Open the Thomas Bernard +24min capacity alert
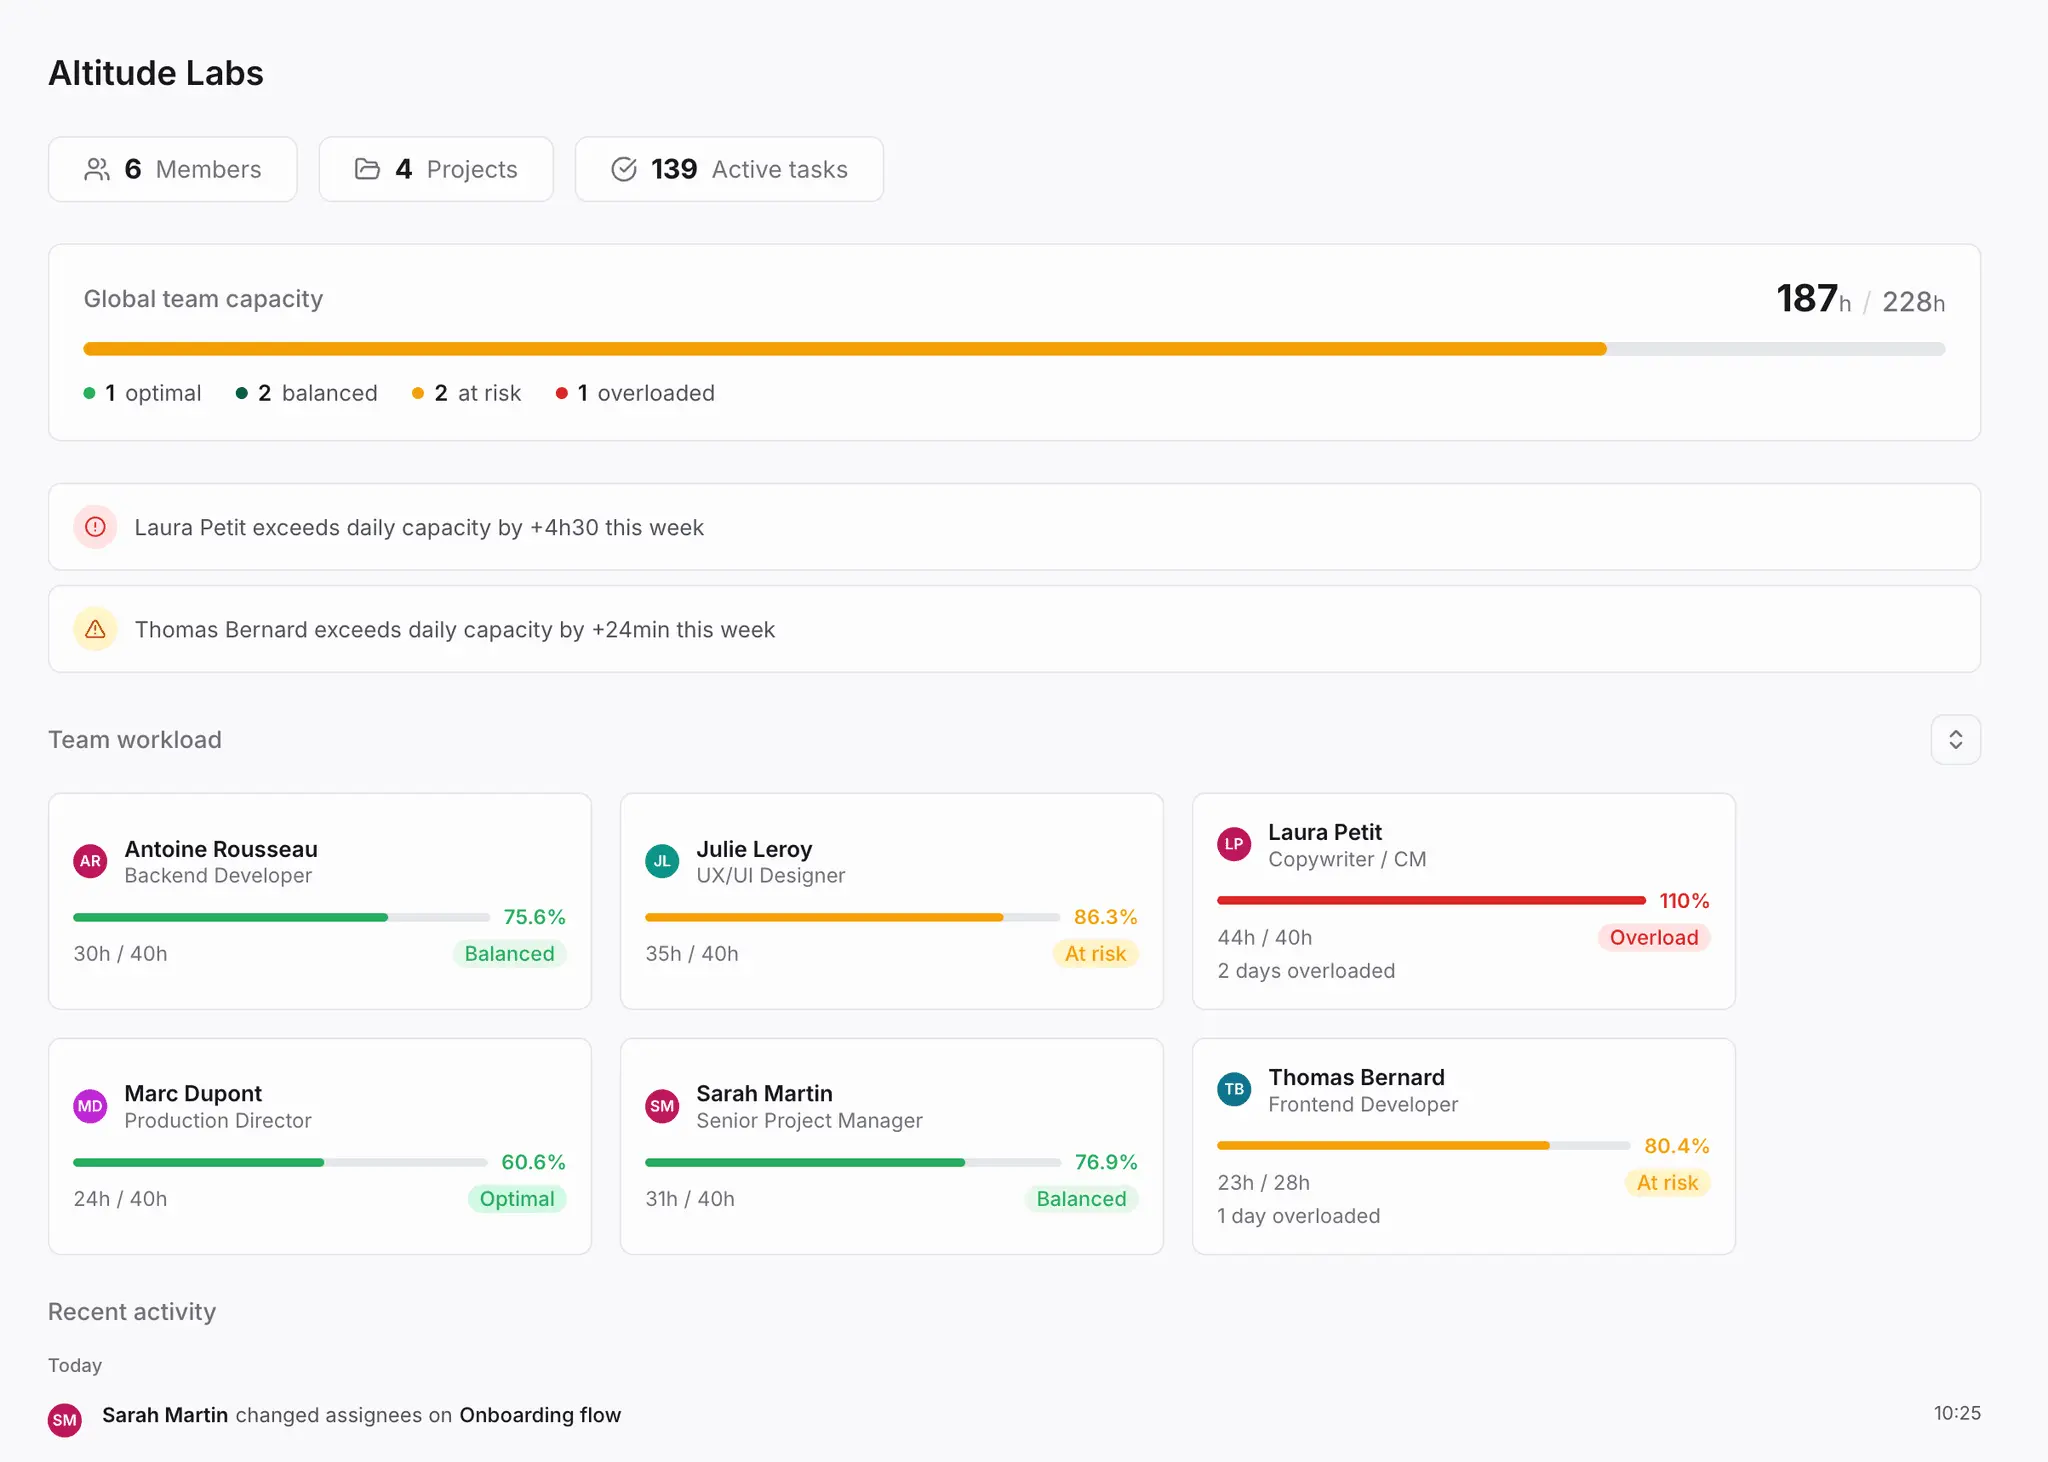 [1014, 629]
